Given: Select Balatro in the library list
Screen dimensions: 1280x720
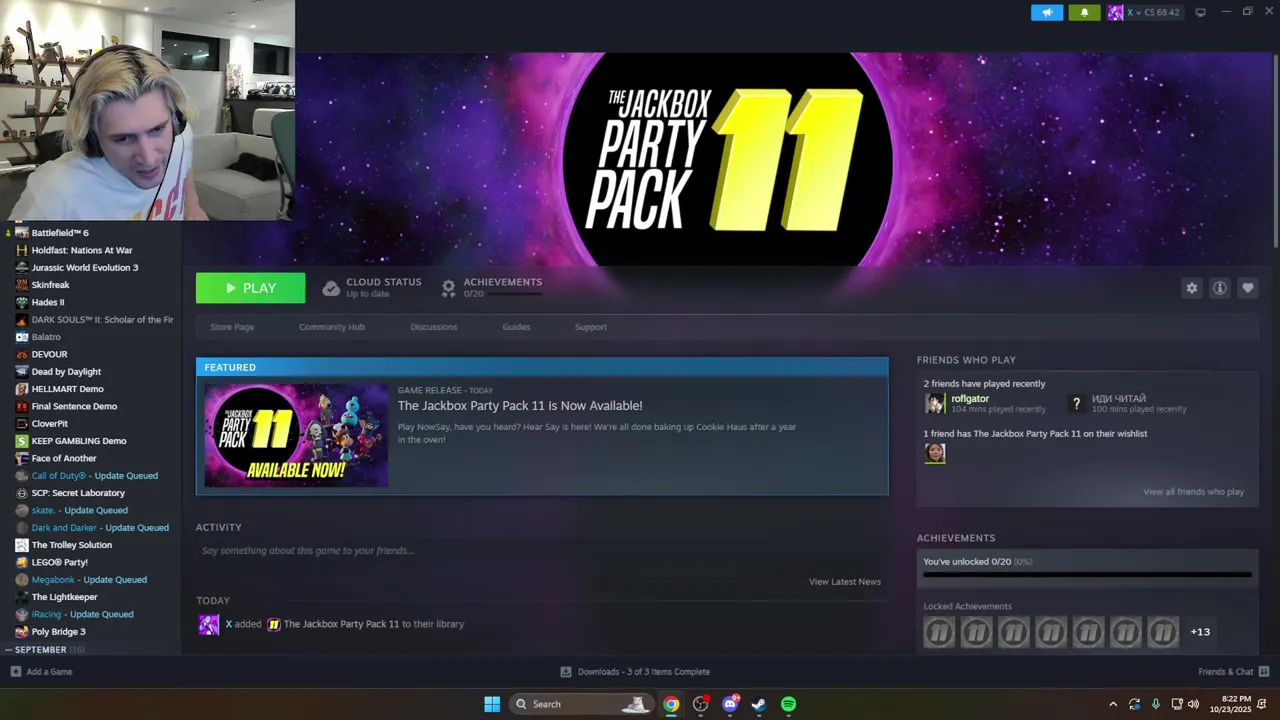Looking at the screenshot, I should (46, 337).
